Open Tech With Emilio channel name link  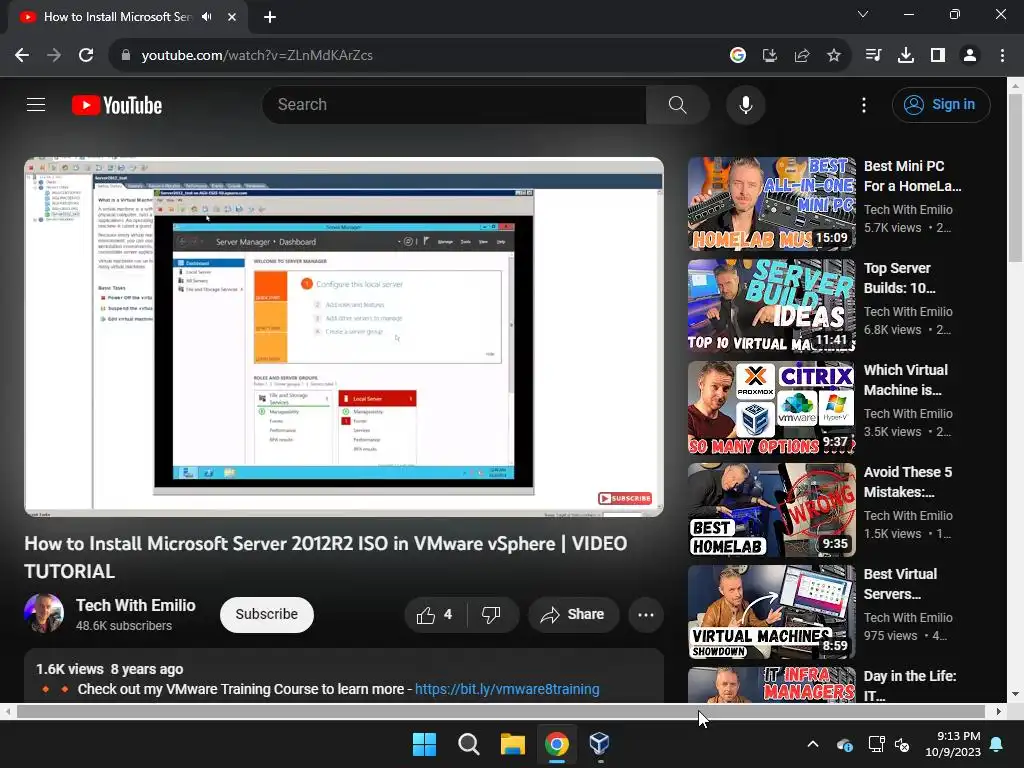coord(135,605)
